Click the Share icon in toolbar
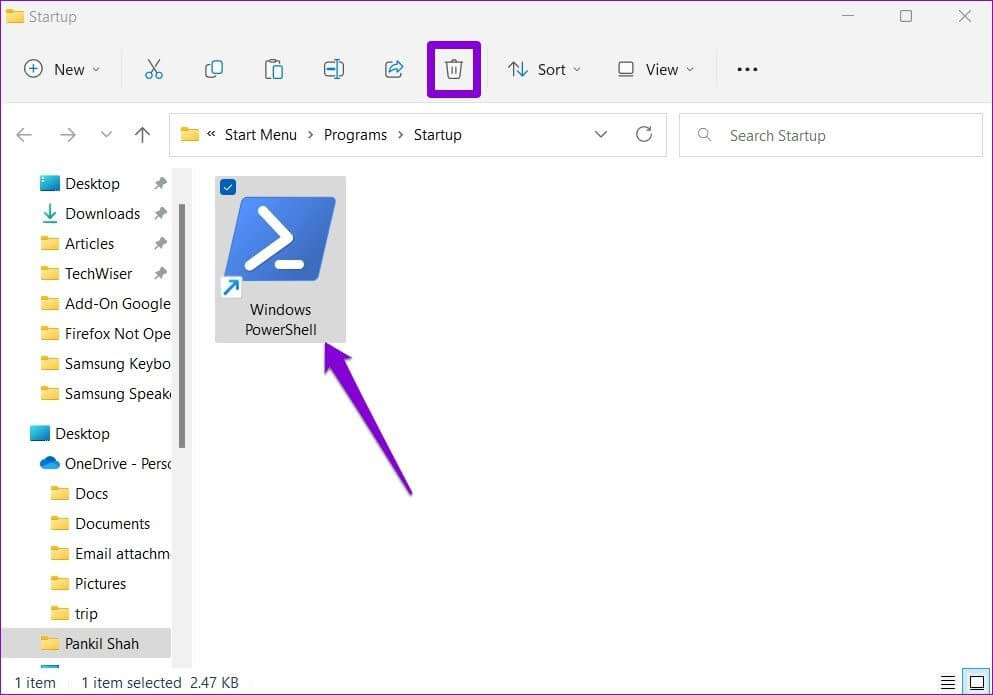The image size is (993, 695). pyautogui.click(x=394, y=69)
